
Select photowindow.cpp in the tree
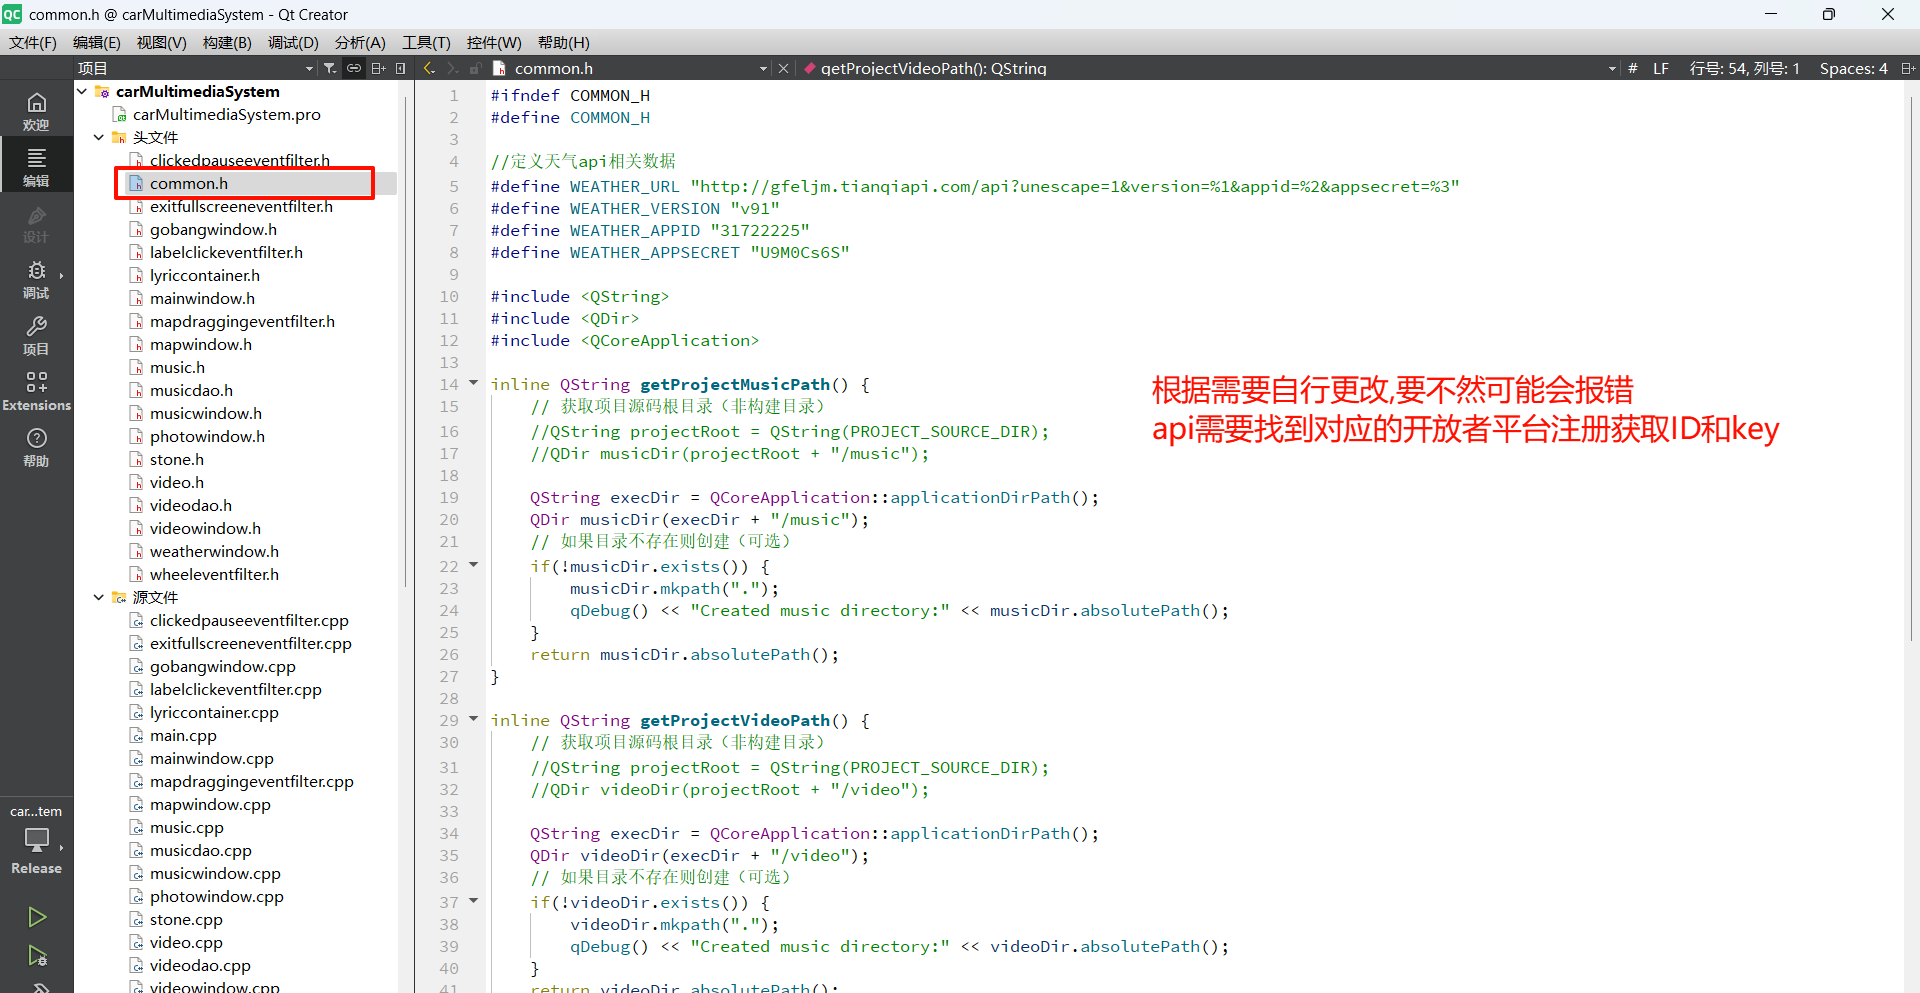pos(217,896)
